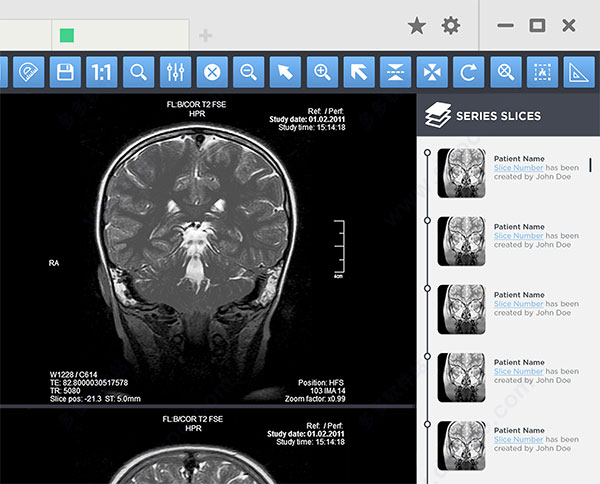Click the circled X cancel icon
This screenshot has height=484, width=600.
coord(212,72)
